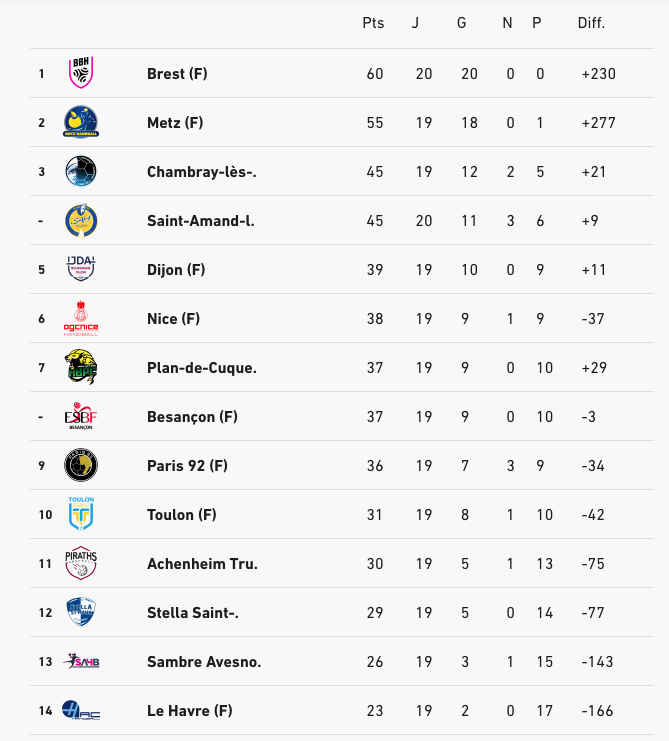Select the Sambre Avesnois SAHB logo

[81, 661]
